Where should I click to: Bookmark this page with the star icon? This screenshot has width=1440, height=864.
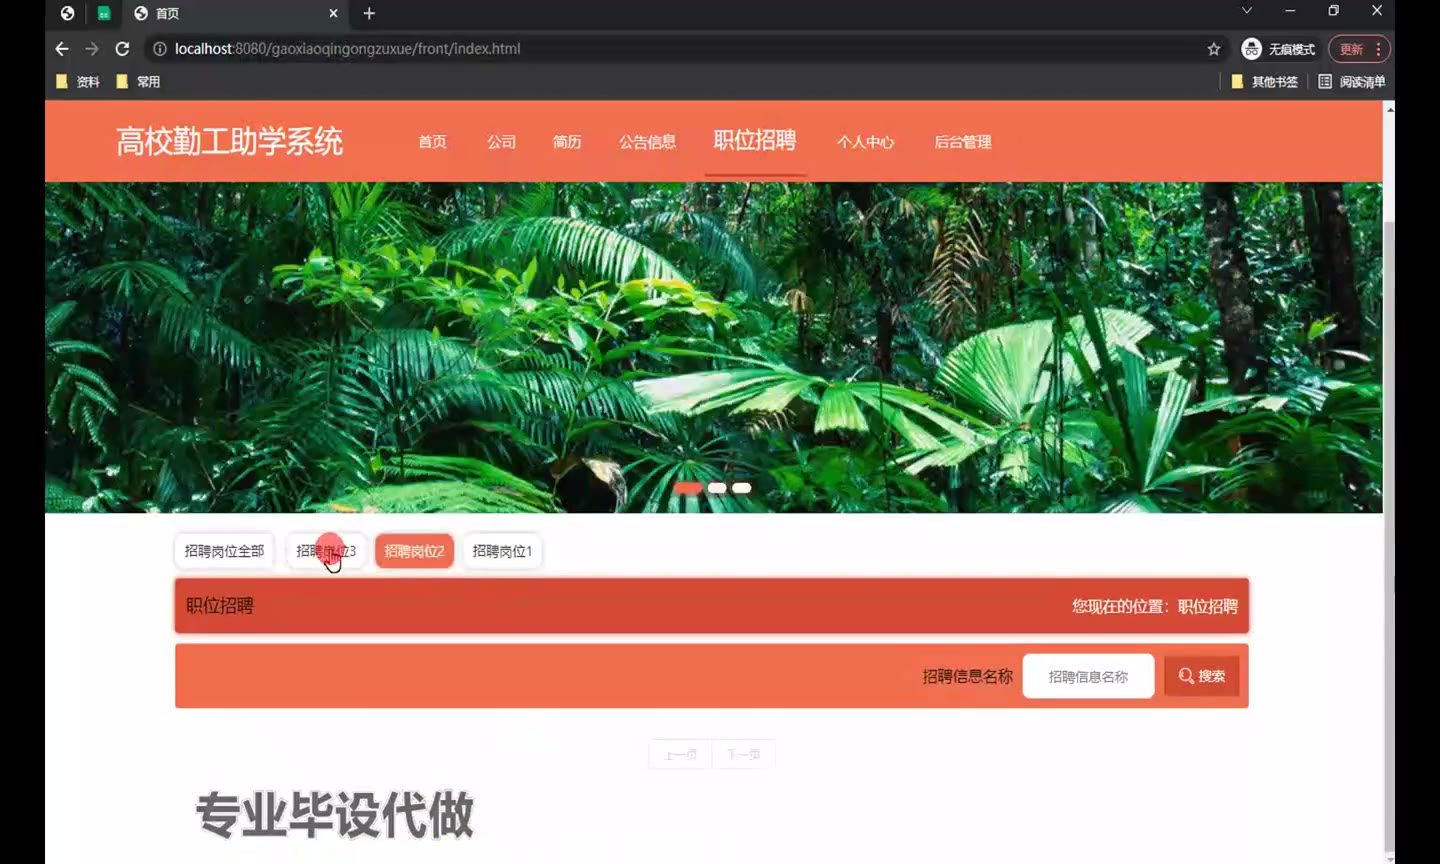[1214, 49]
